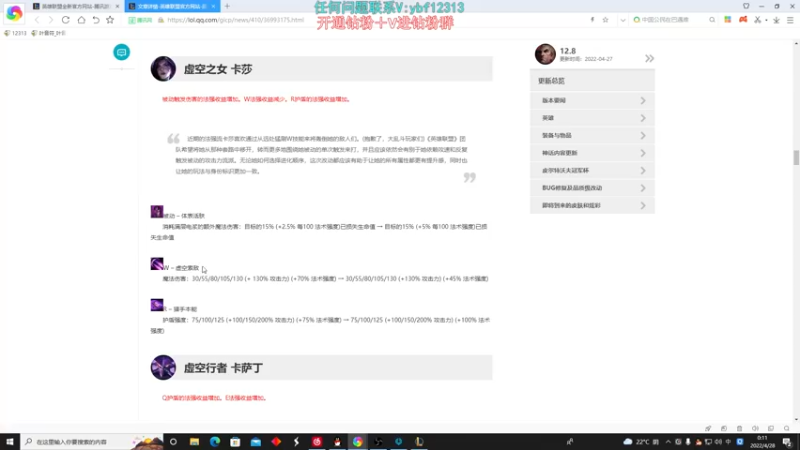Open the colorful grid extensions icon
This screenshot has width=800, height=450.
pyautogui.click(x=728, y=20)
